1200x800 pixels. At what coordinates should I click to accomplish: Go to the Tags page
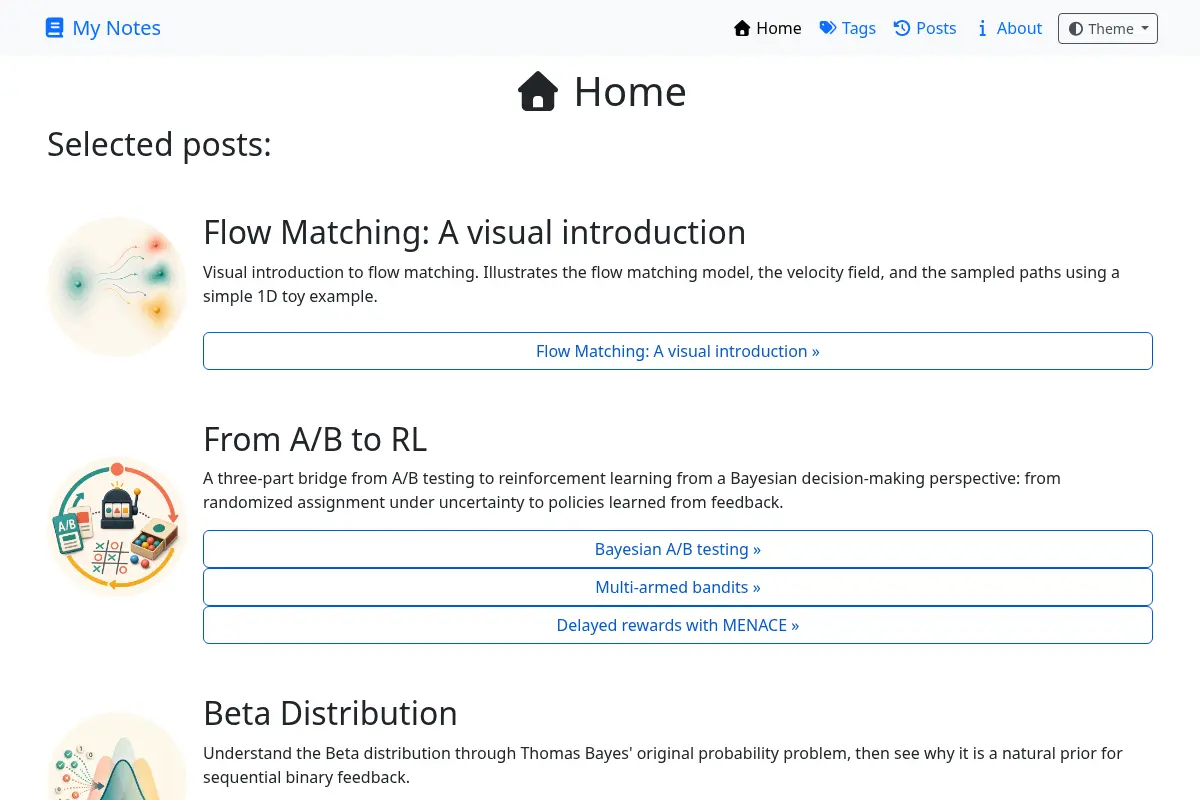(x=848, y=28)
